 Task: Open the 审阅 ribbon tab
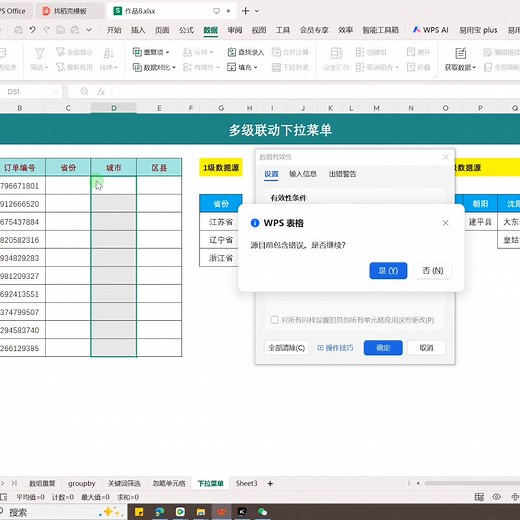coord(235,30)
